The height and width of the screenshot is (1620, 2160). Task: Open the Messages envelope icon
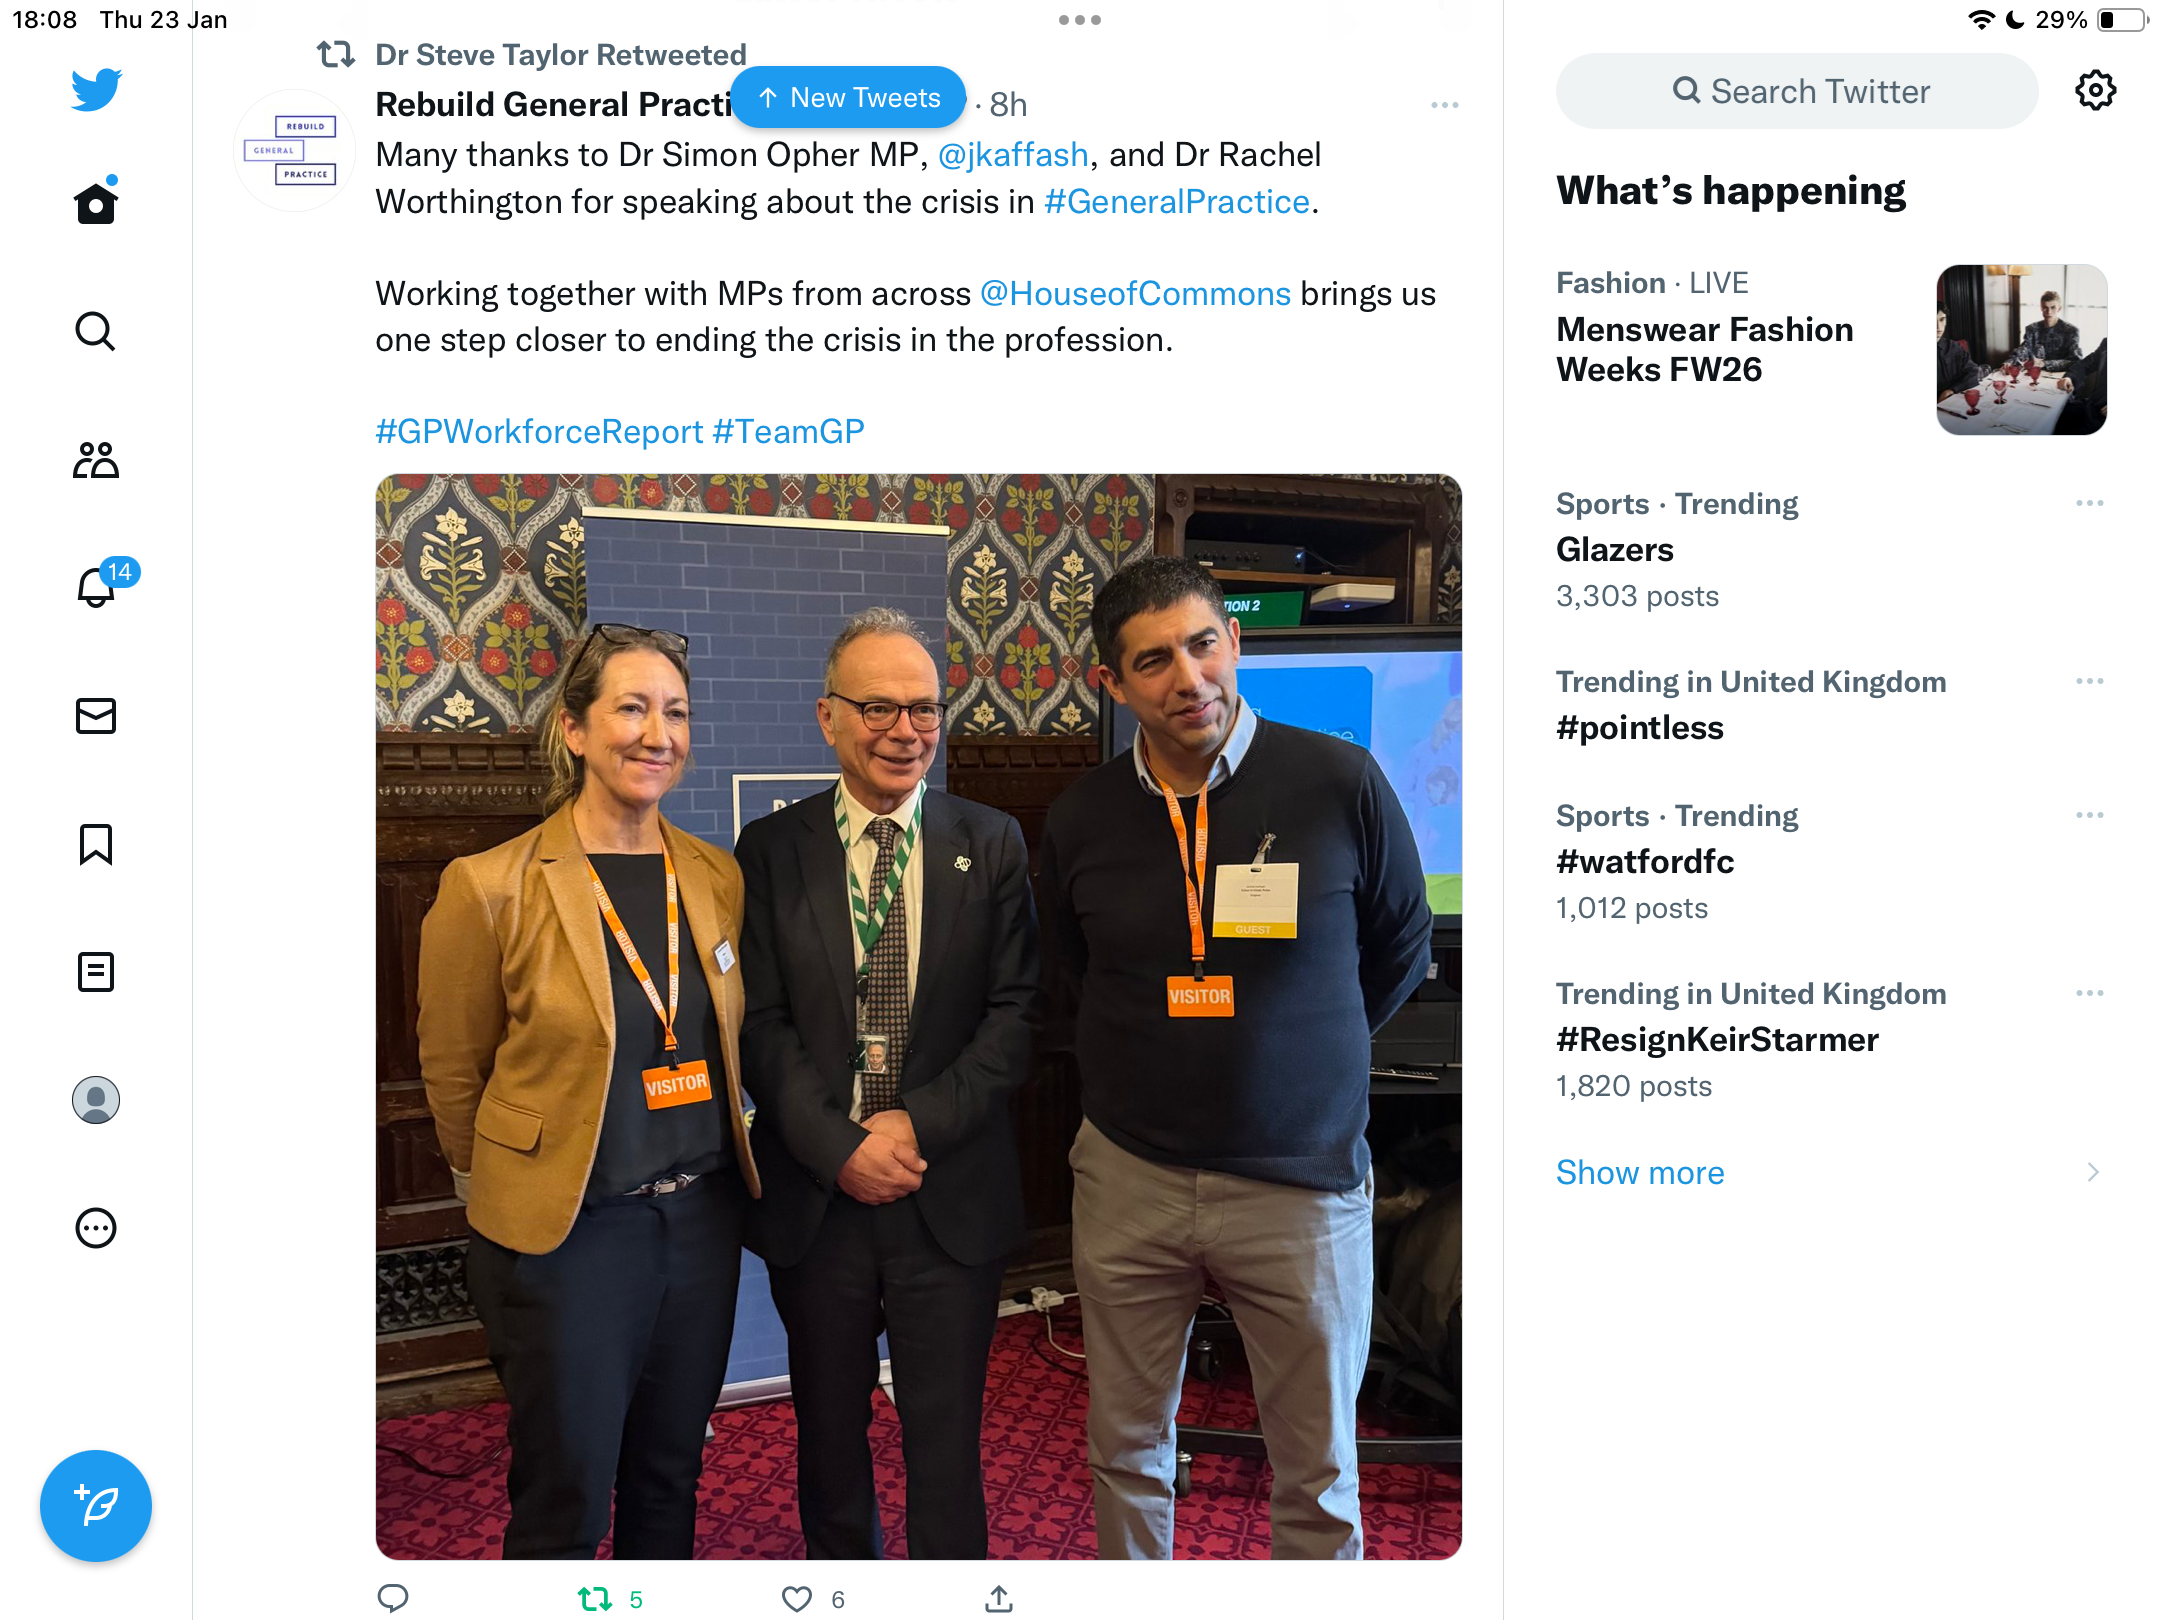pyautogui.click(x=96, y=716)
